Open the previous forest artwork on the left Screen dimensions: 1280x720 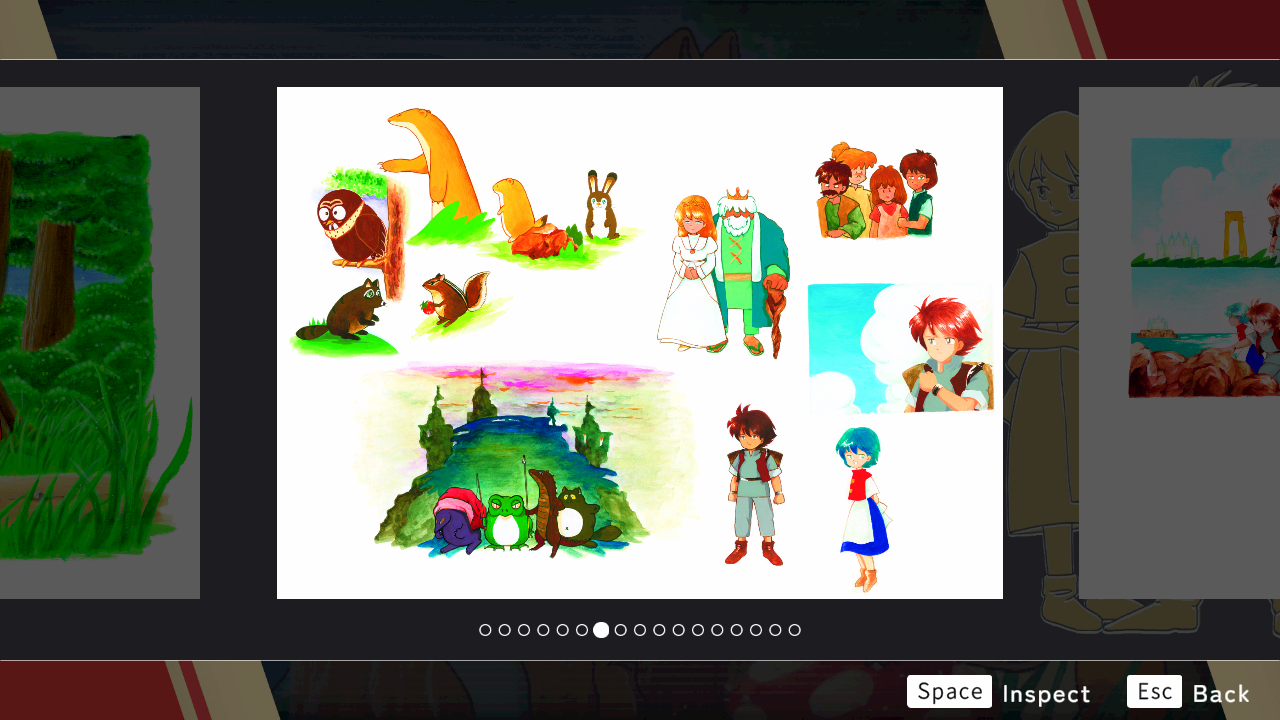click(x=100, y=343)
